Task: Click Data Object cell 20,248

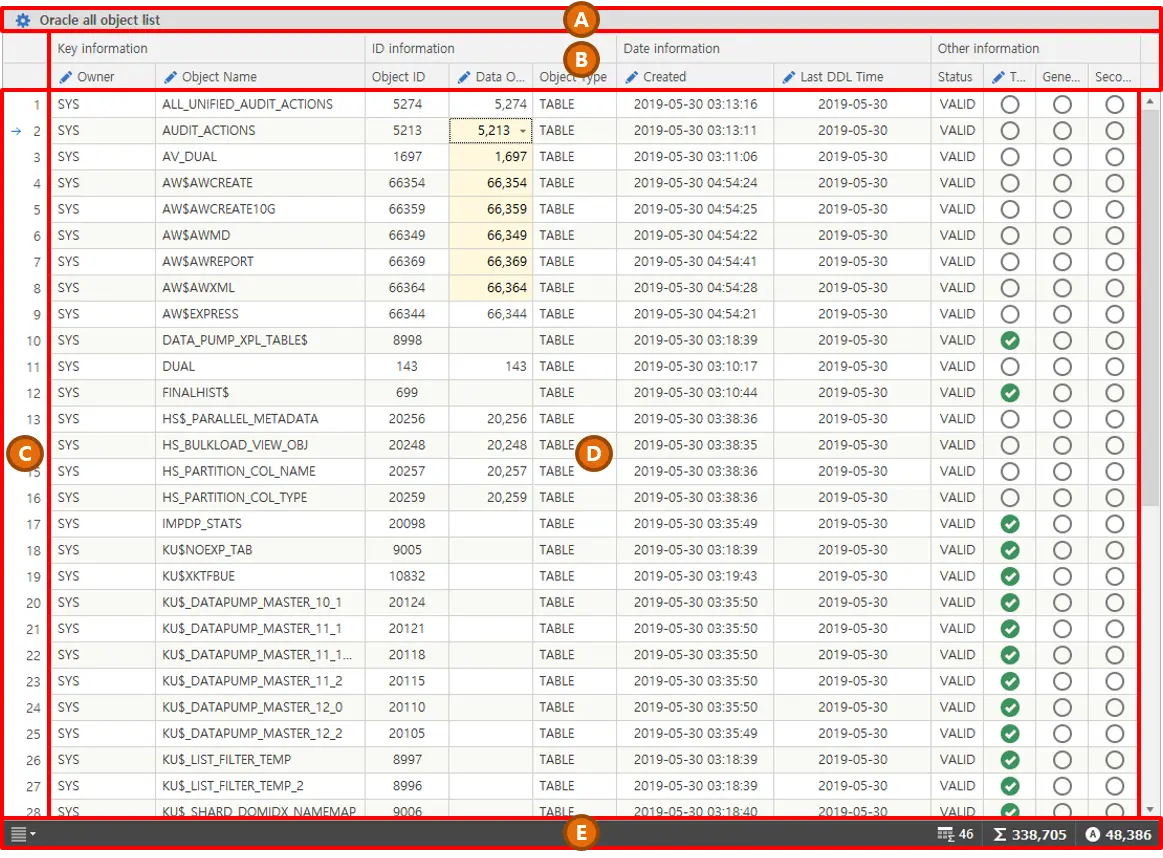Action: tap(490, 445)
